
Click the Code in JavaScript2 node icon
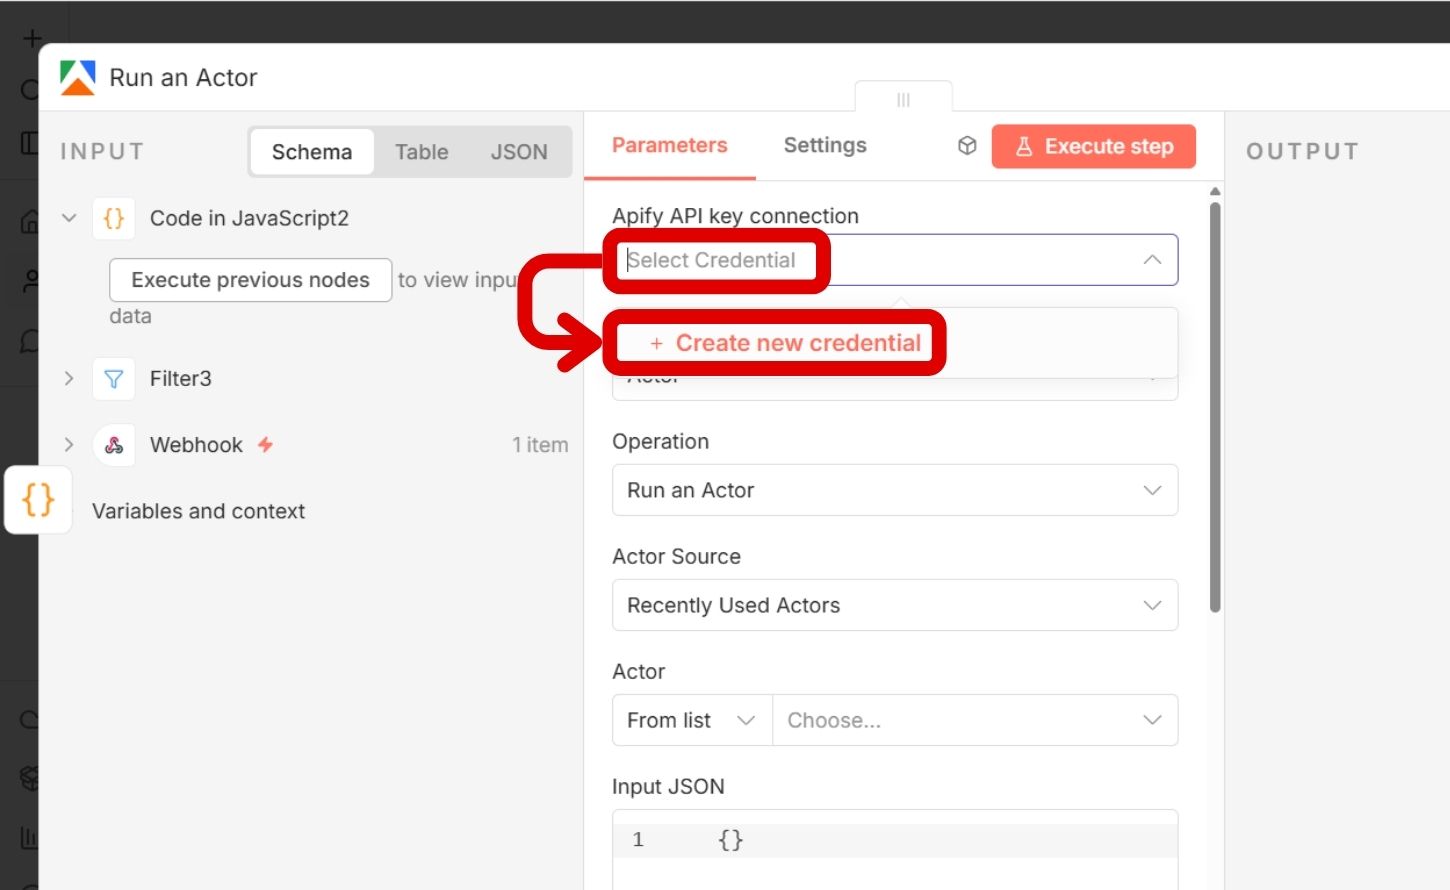[x=114, y=218]
